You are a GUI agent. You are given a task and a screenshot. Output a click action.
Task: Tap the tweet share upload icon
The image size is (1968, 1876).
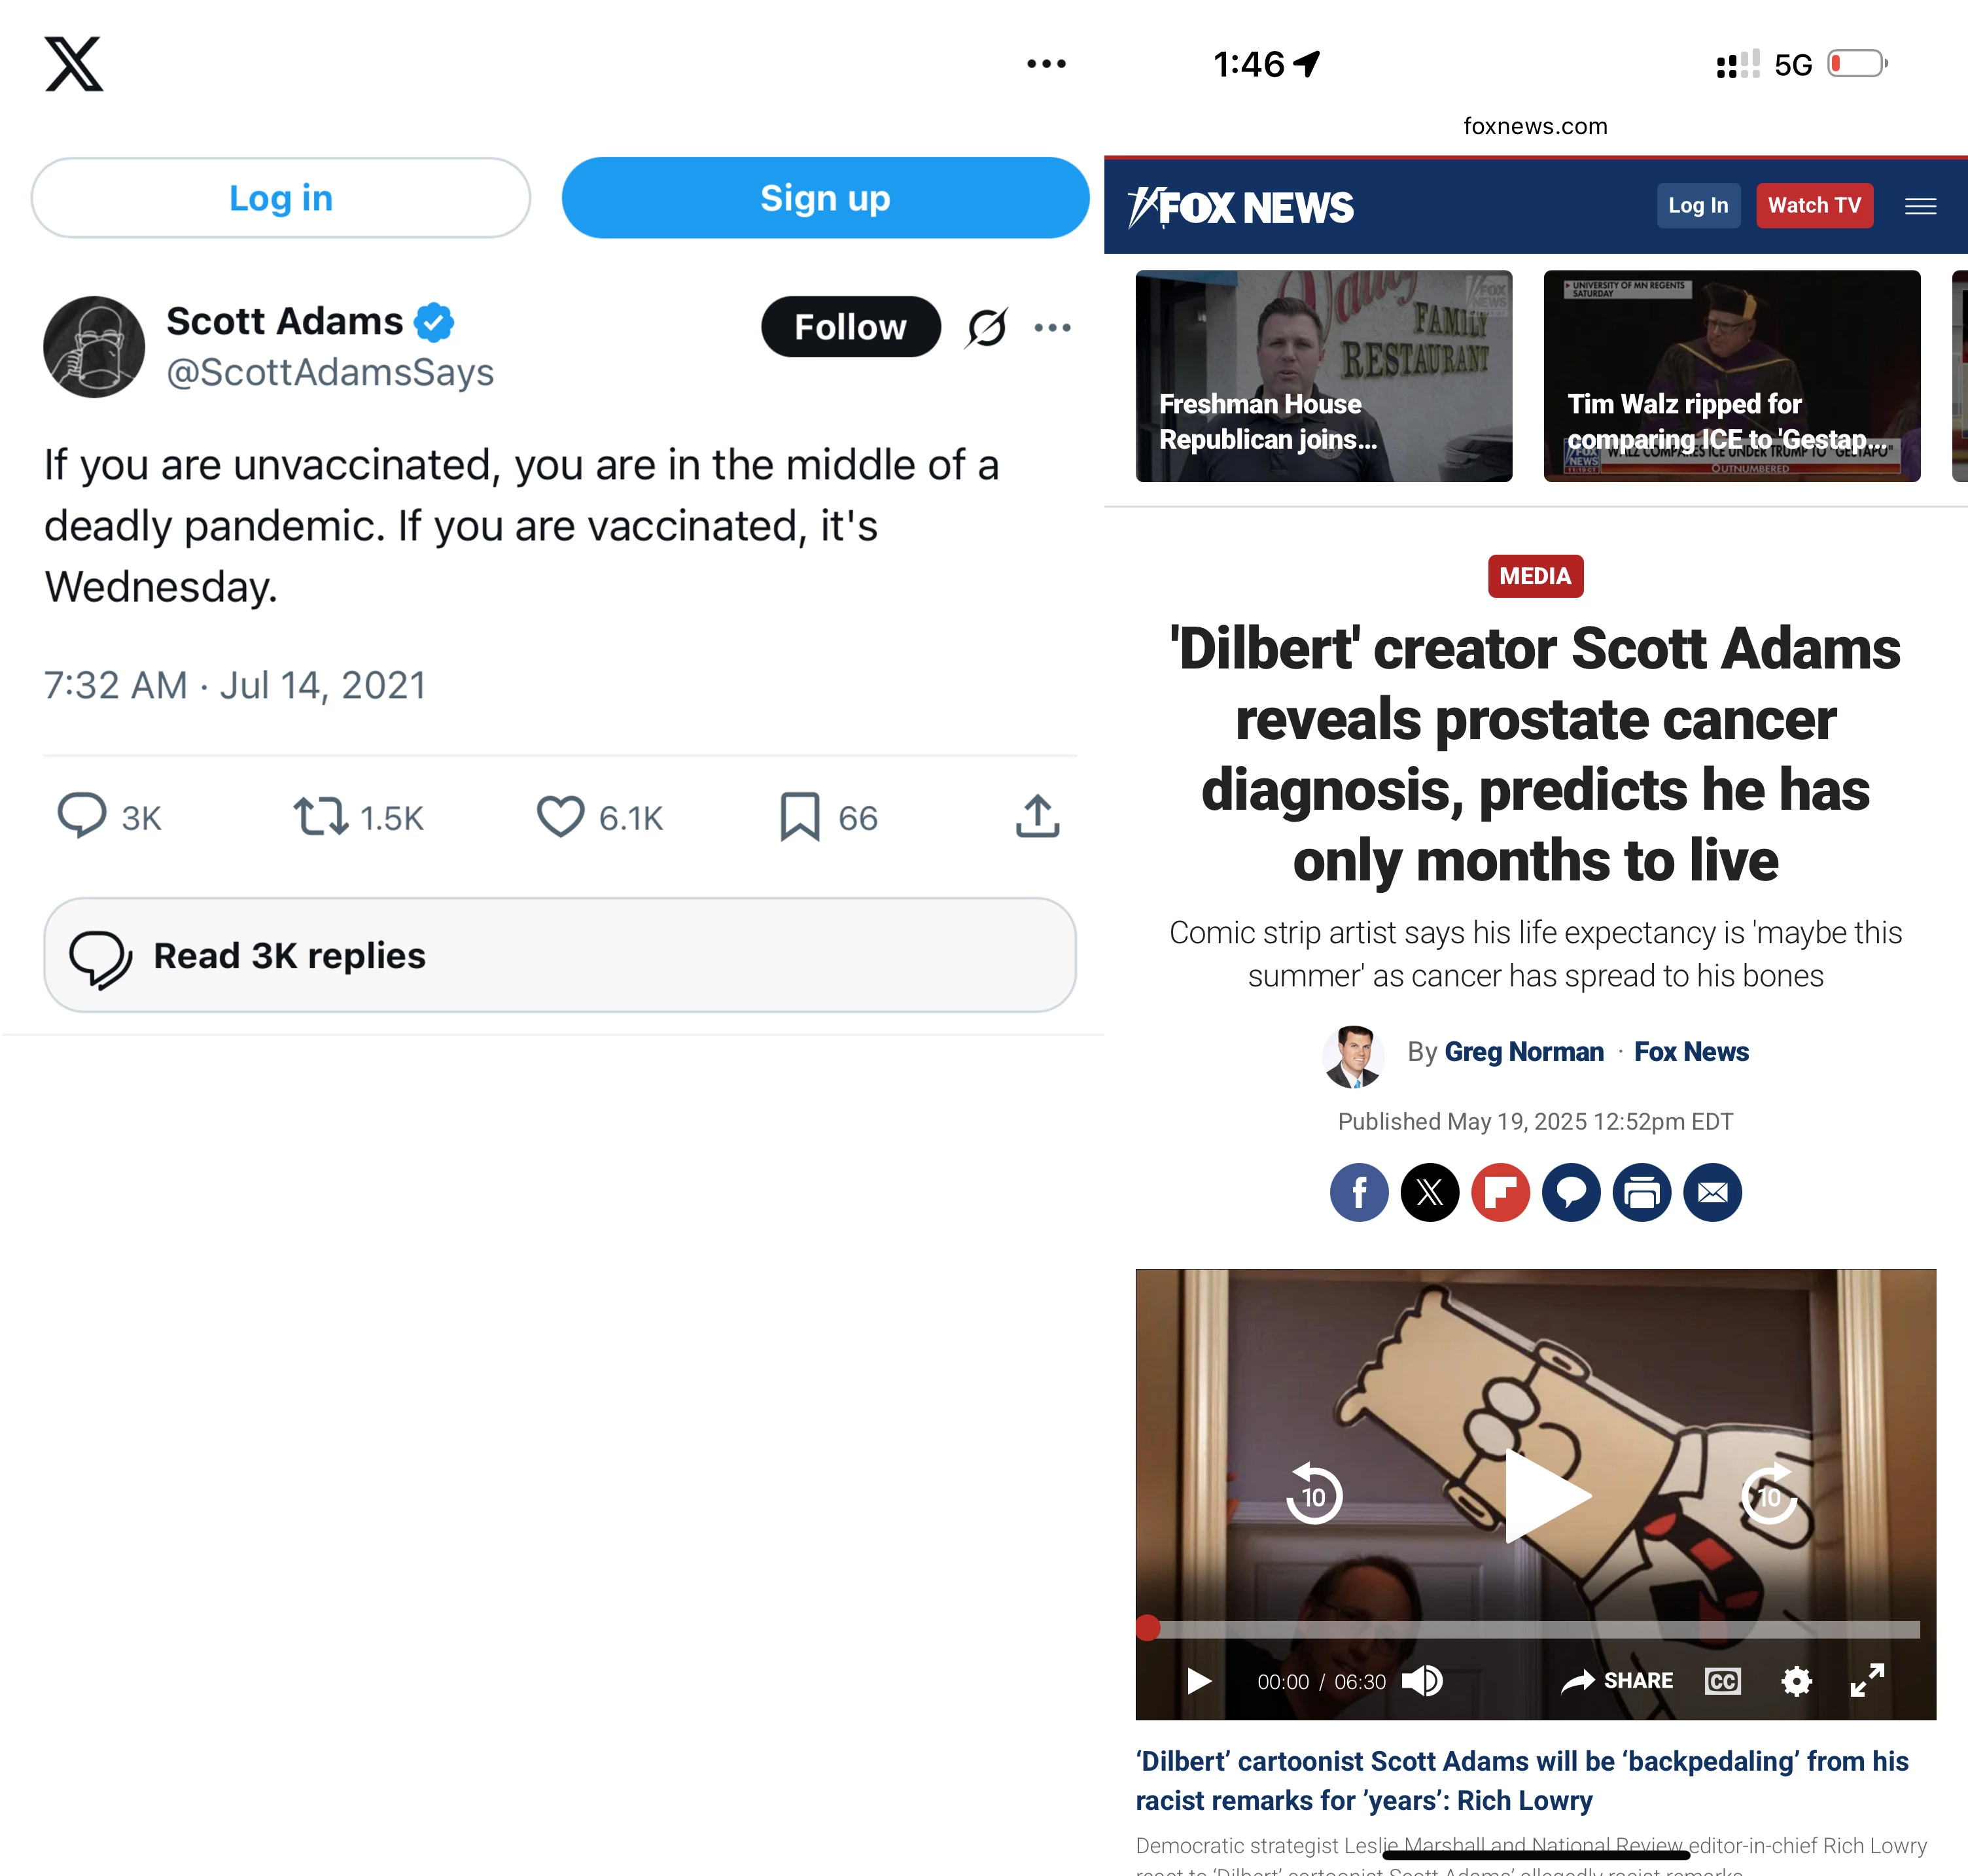tap(1038, 816)
